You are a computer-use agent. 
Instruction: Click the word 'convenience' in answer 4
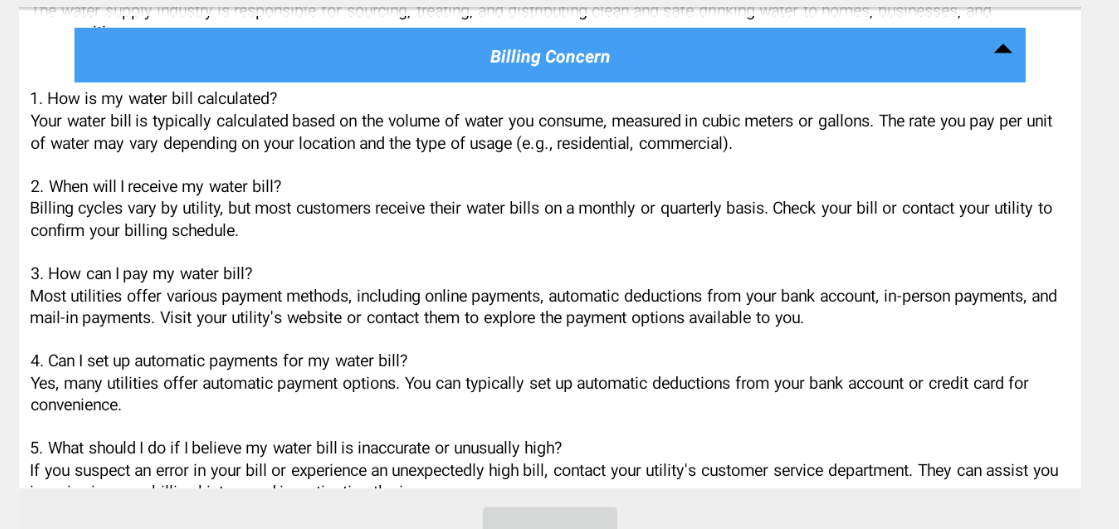click(76, 405)
